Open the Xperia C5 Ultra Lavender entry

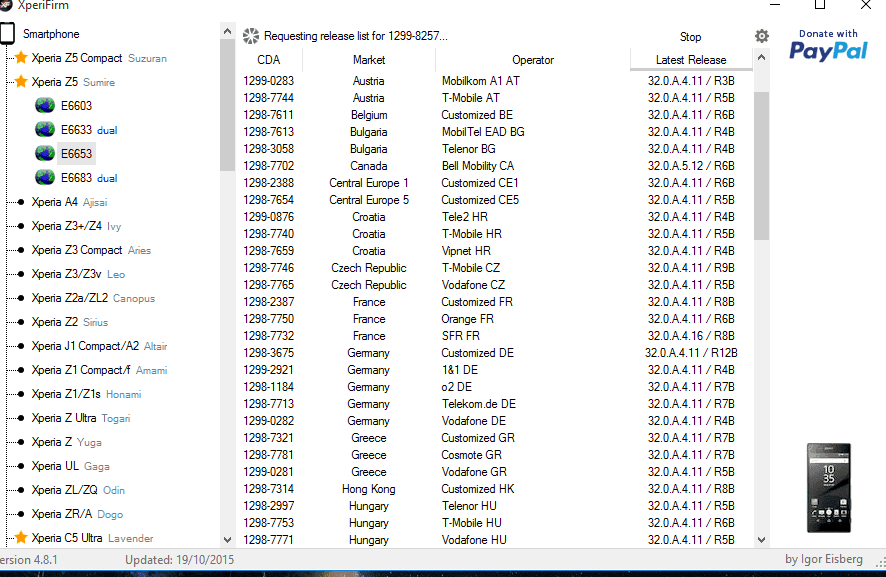92,538
